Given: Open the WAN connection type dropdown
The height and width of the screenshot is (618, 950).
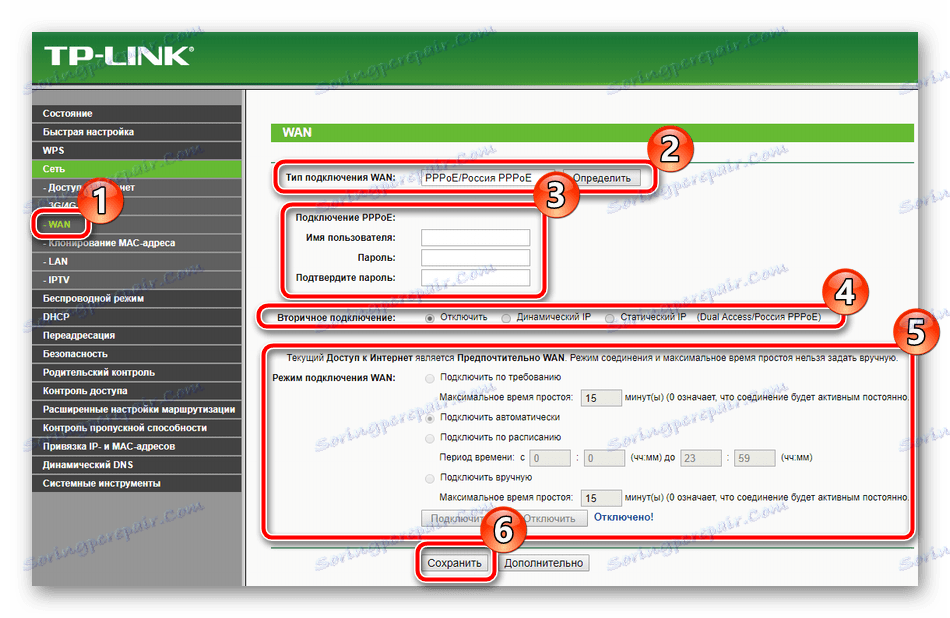Looking at the screenshot, I should pyautogui.click(x=488, y=178).
